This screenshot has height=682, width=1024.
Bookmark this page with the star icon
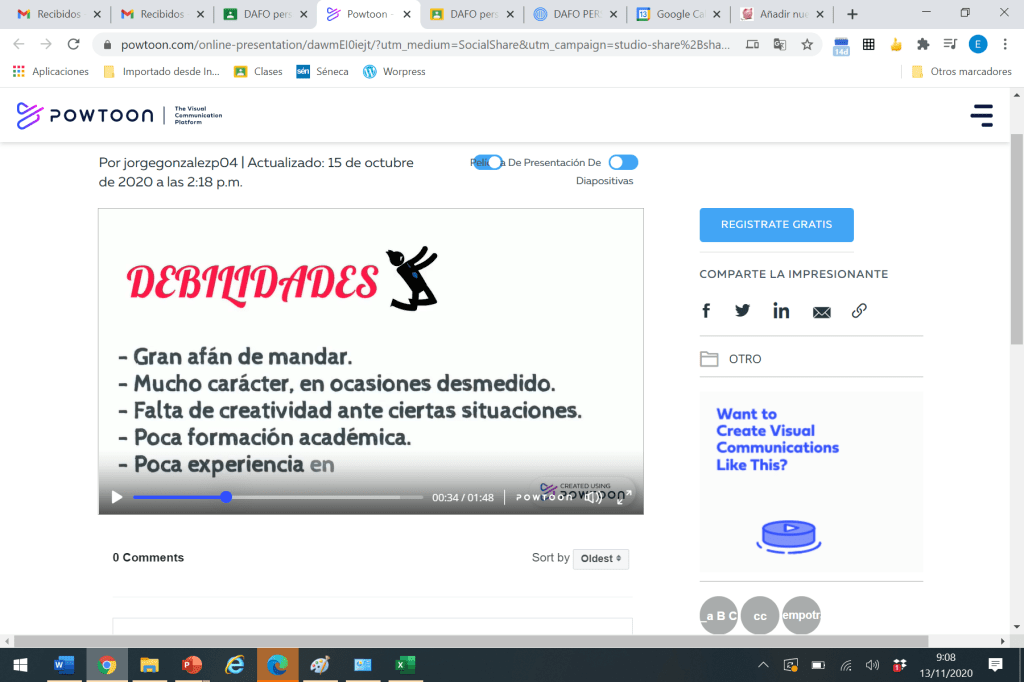807,44
